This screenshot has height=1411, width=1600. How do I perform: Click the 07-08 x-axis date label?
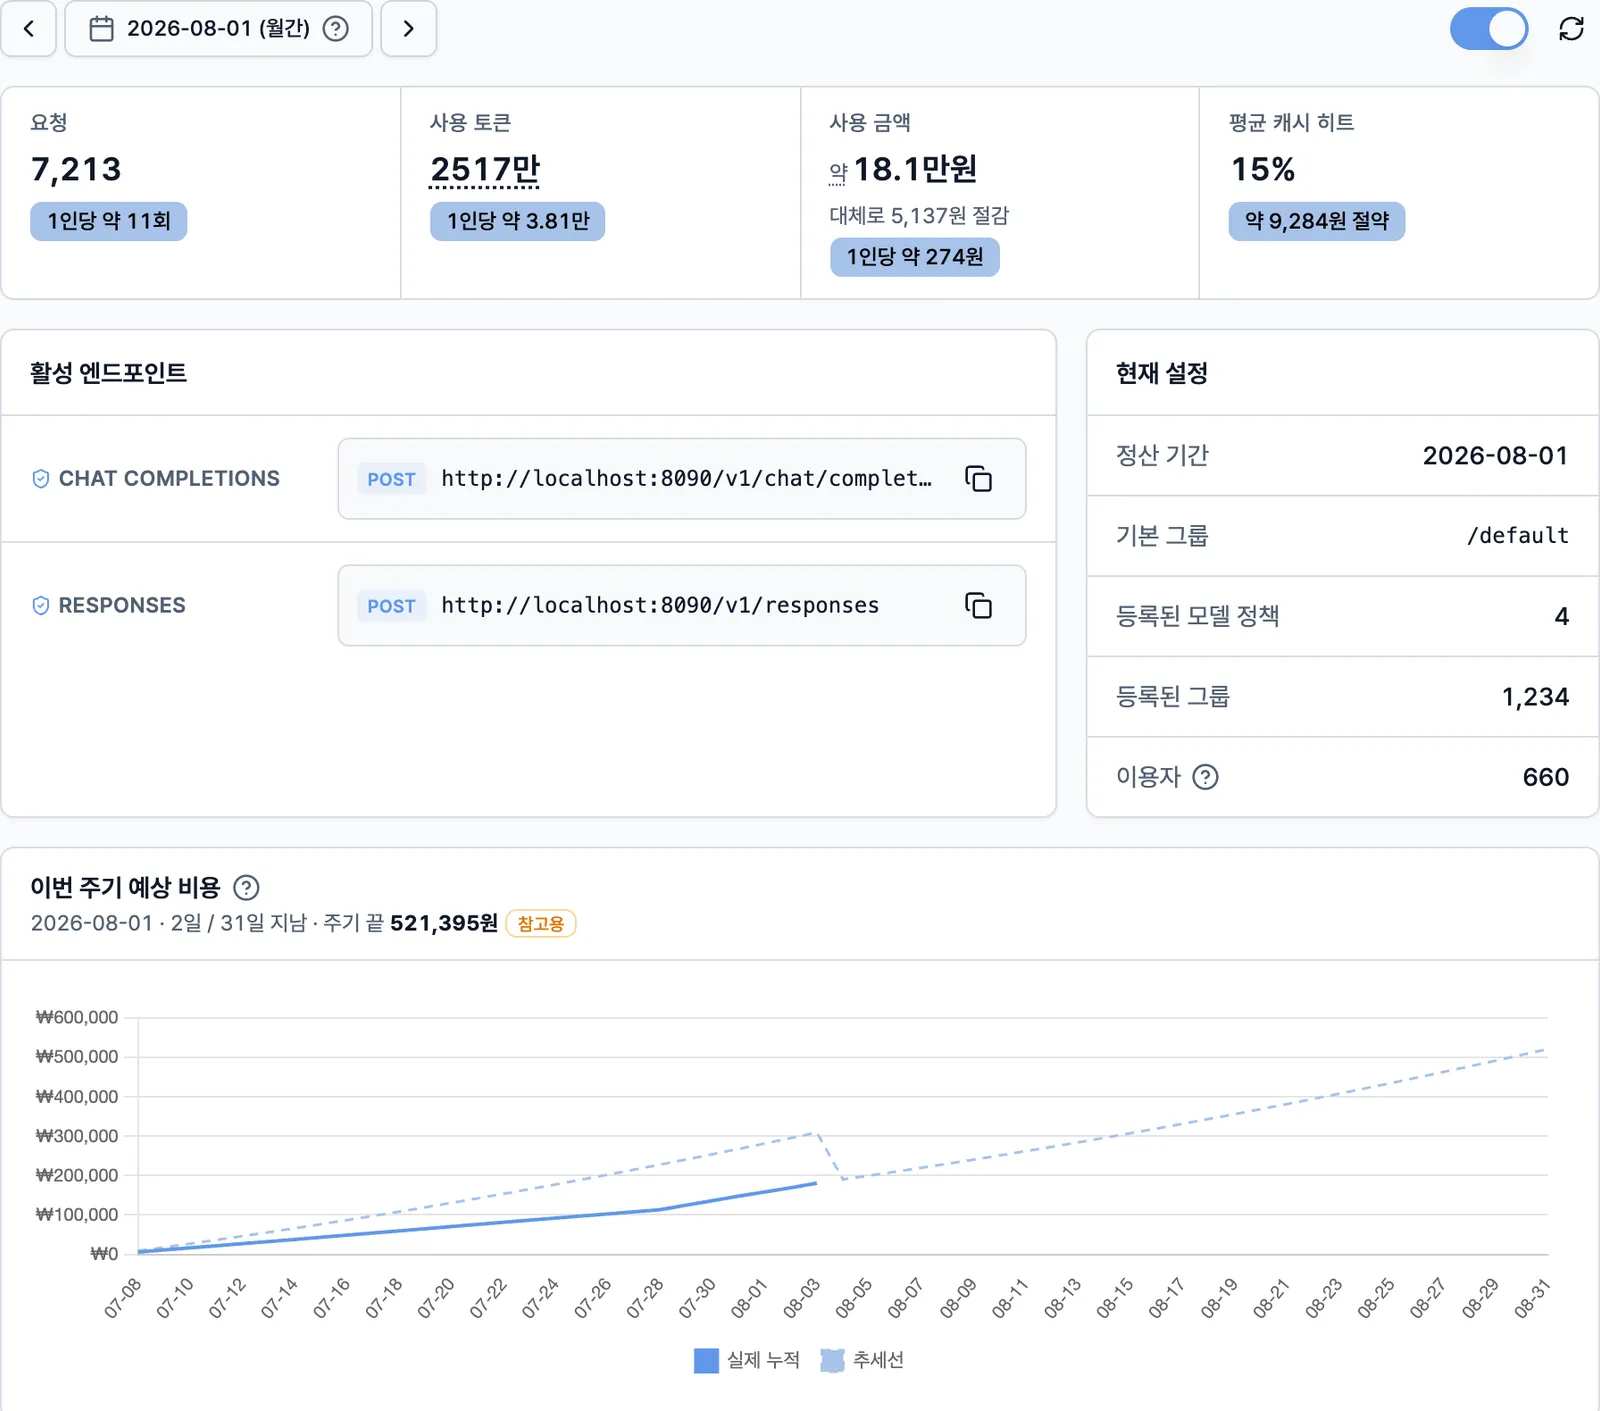[x=122, y=1298]
